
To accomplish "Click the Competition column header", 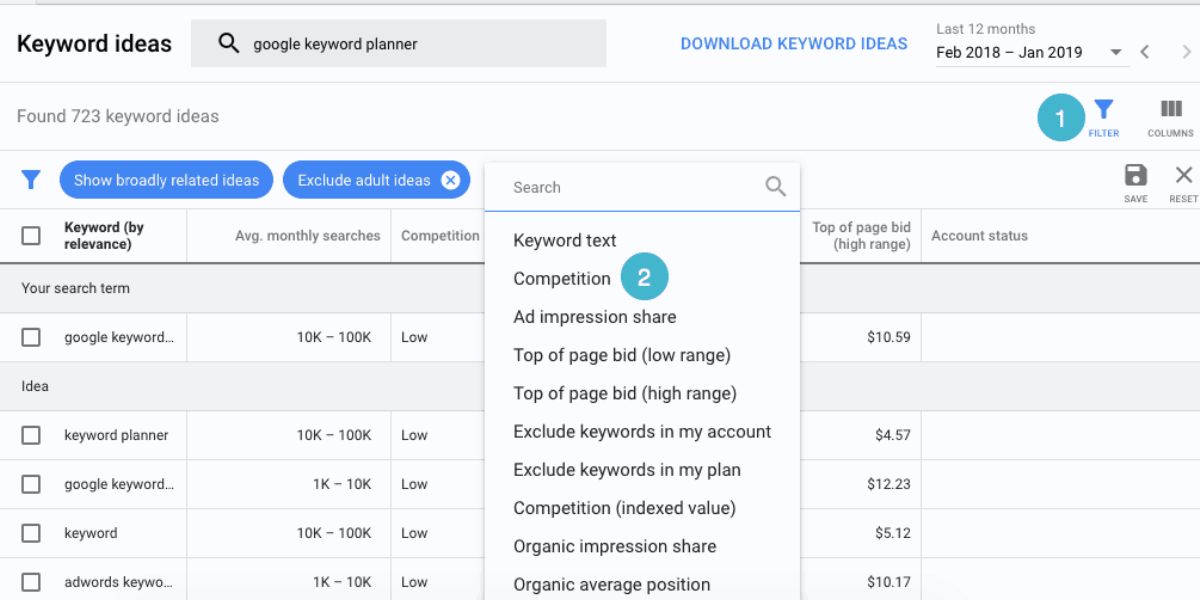I will point(440,236).
